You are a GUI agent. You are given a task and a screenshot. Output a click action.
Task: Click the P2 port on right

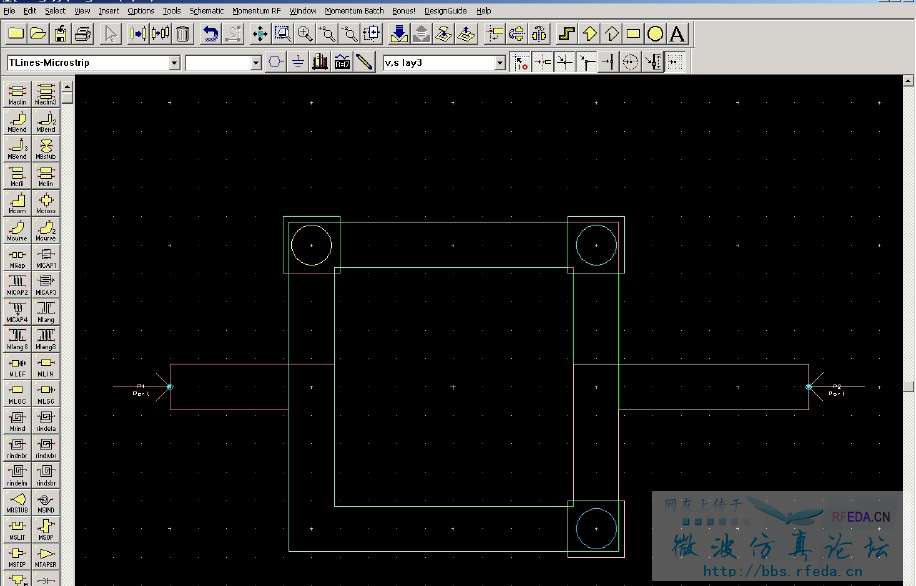809,387
